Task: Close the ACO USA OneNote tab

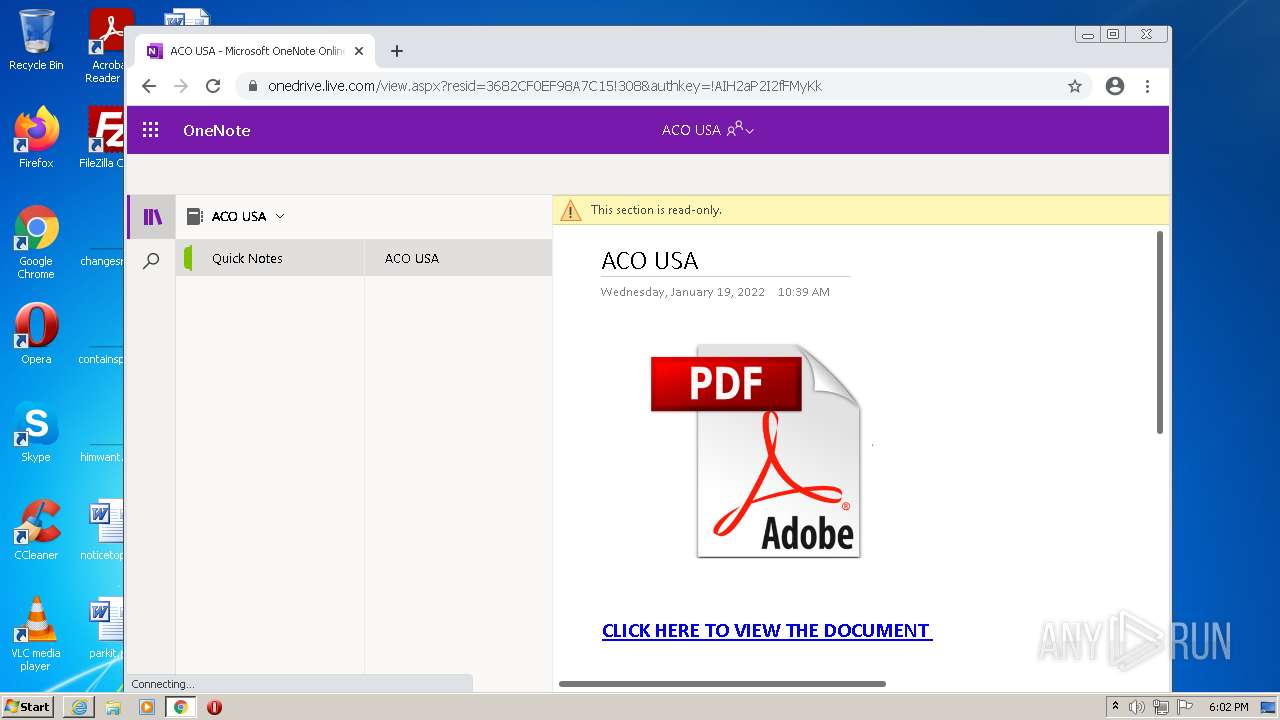Action: pos(359,51)
